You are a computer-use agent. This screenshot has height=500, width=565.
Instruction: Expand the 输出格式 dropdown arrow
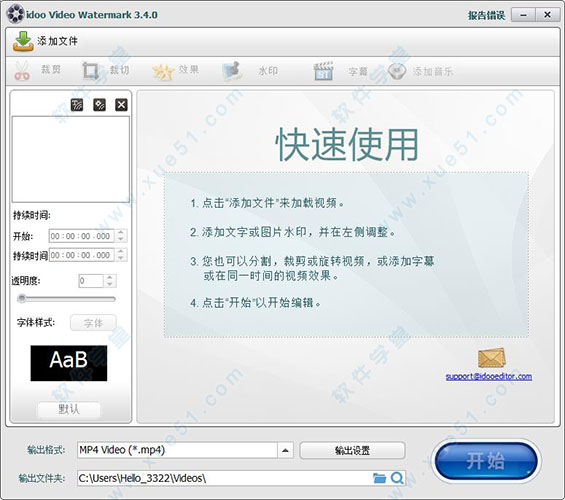point(285,450)
